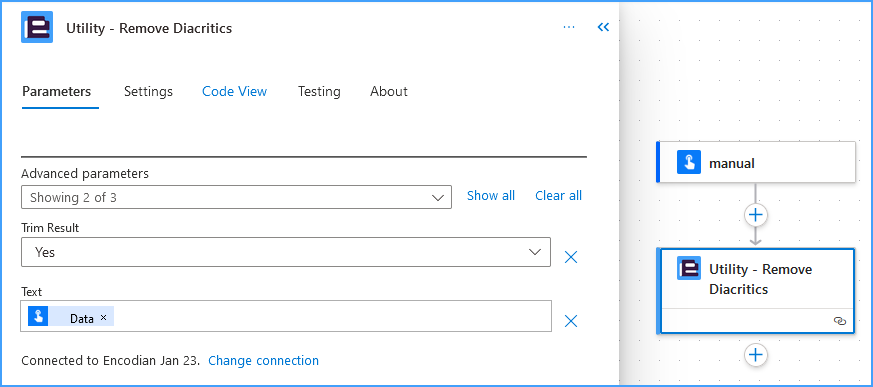Open the About tab

pos(389,91)
